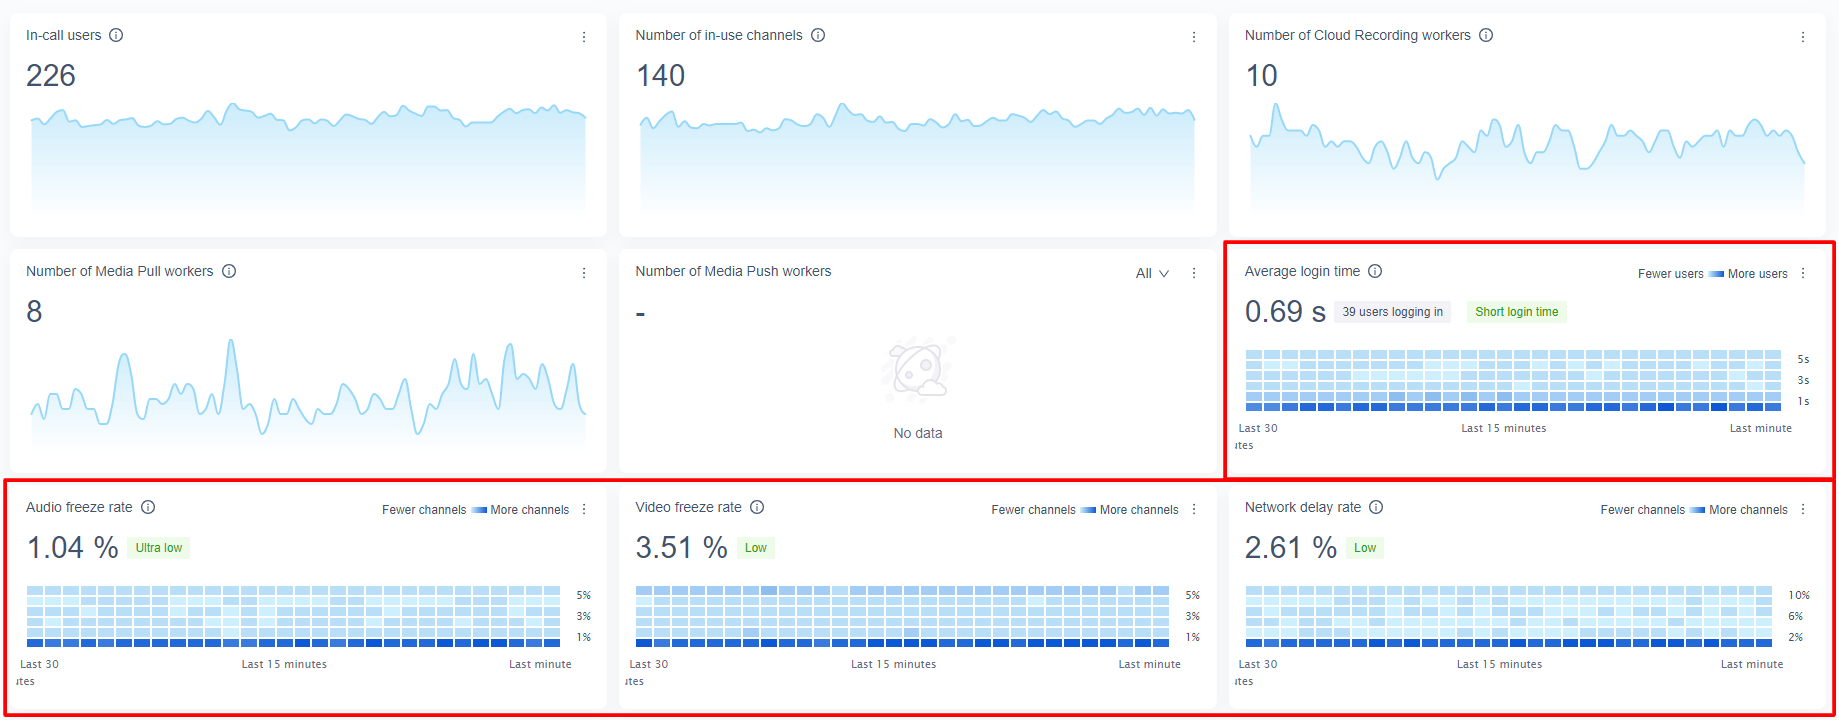Screen dimensions: 1839x720
Task: Click the Video freeze rate heatmap
Action: [902, 616]
